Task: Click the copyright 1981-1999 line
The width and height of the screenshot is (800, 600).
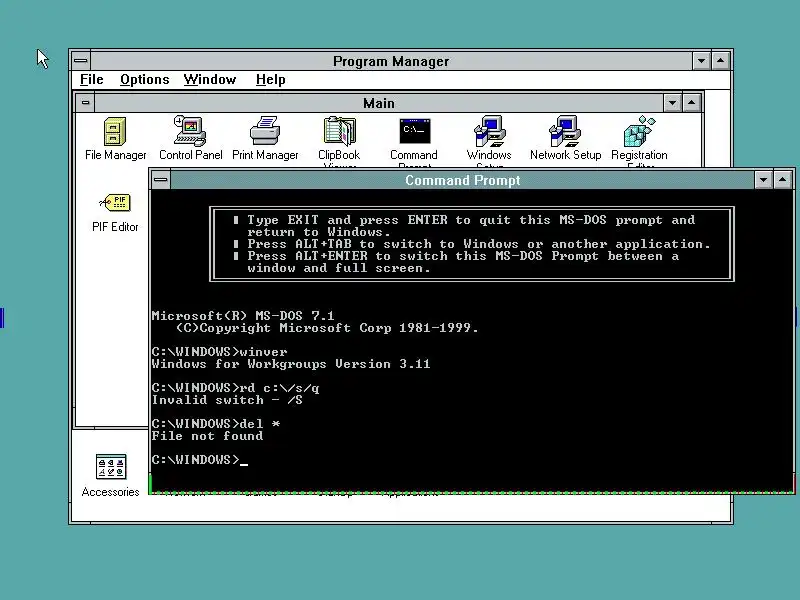Action: 327,328
